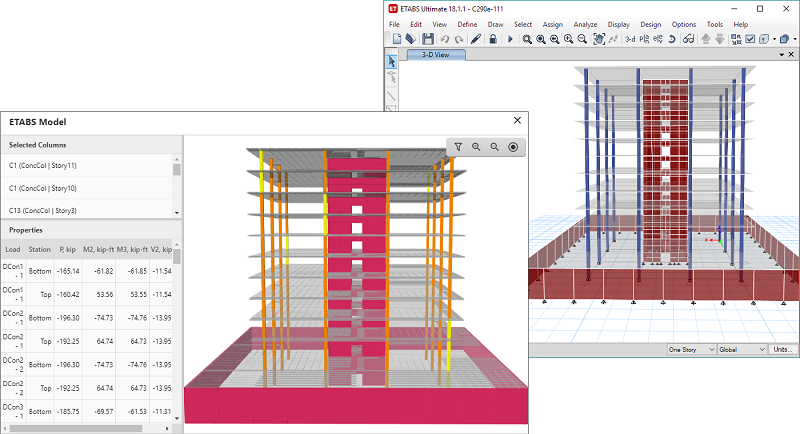Click the M2, kip-ft column header
800x434 pixels.
pyautogui.click(x=98, y=249)
